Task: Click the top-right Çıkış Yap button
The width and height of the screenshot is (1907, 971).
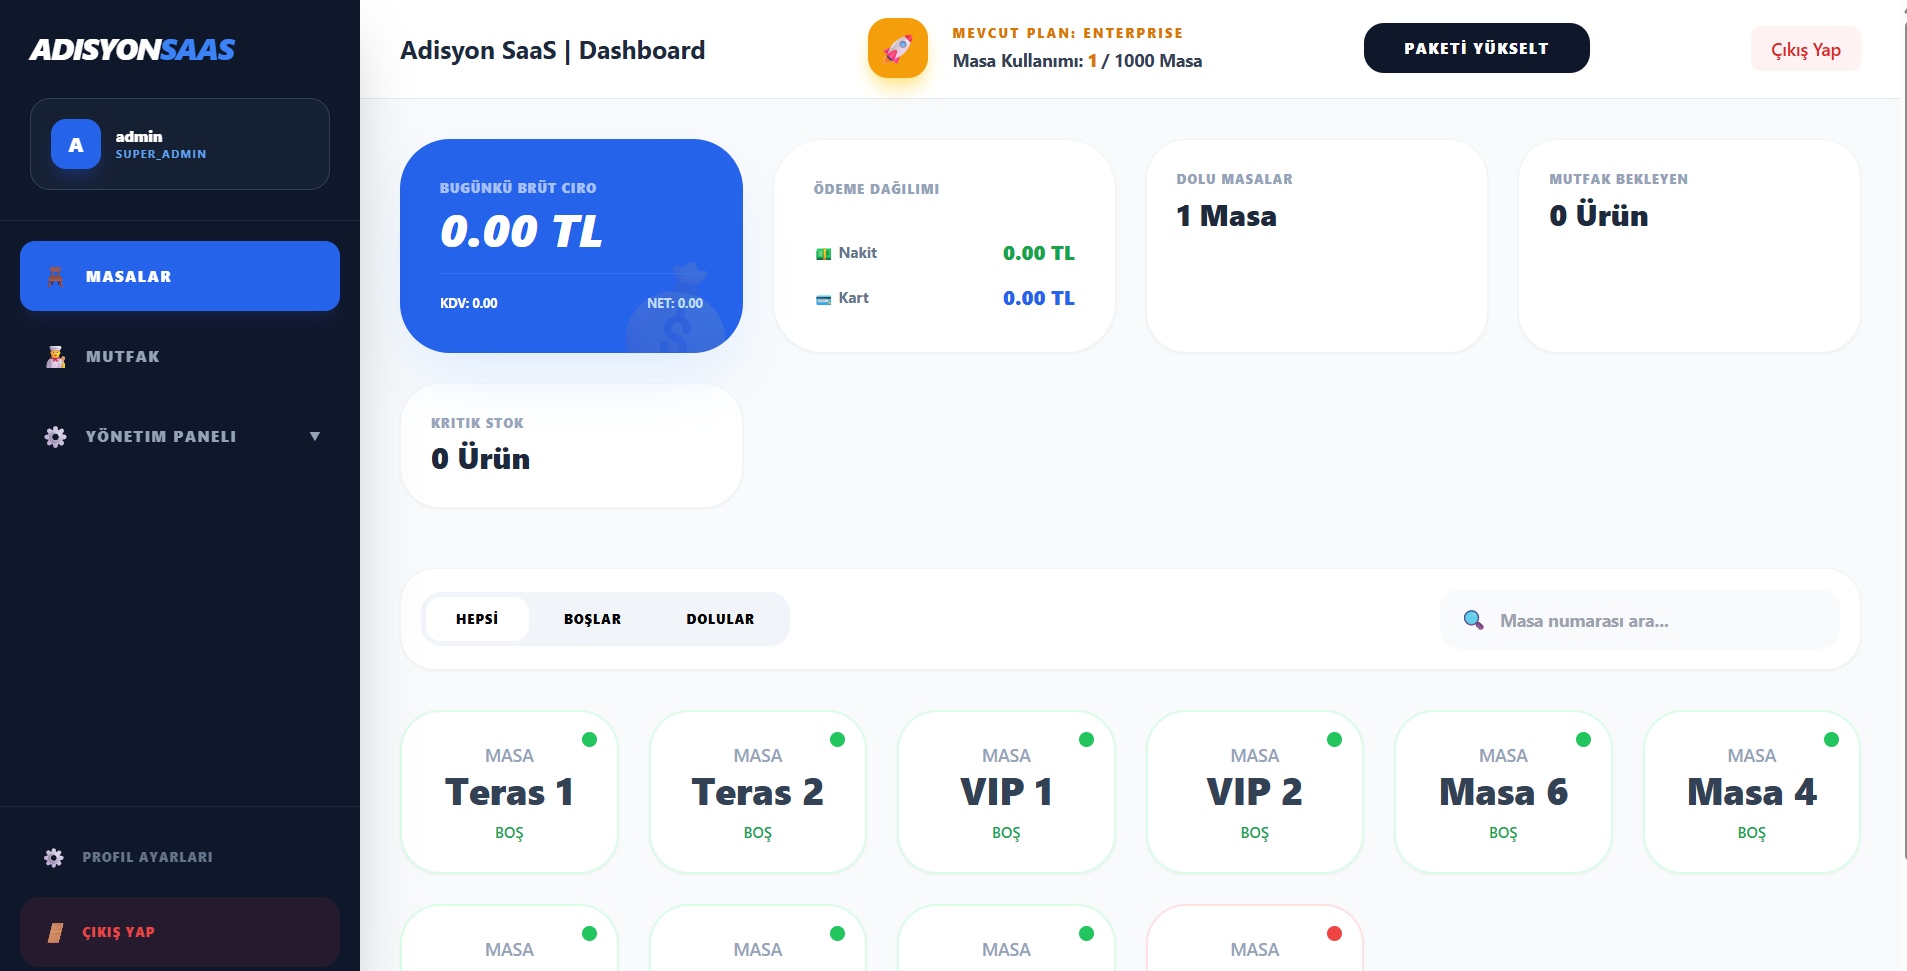Action: (1805, 49)
